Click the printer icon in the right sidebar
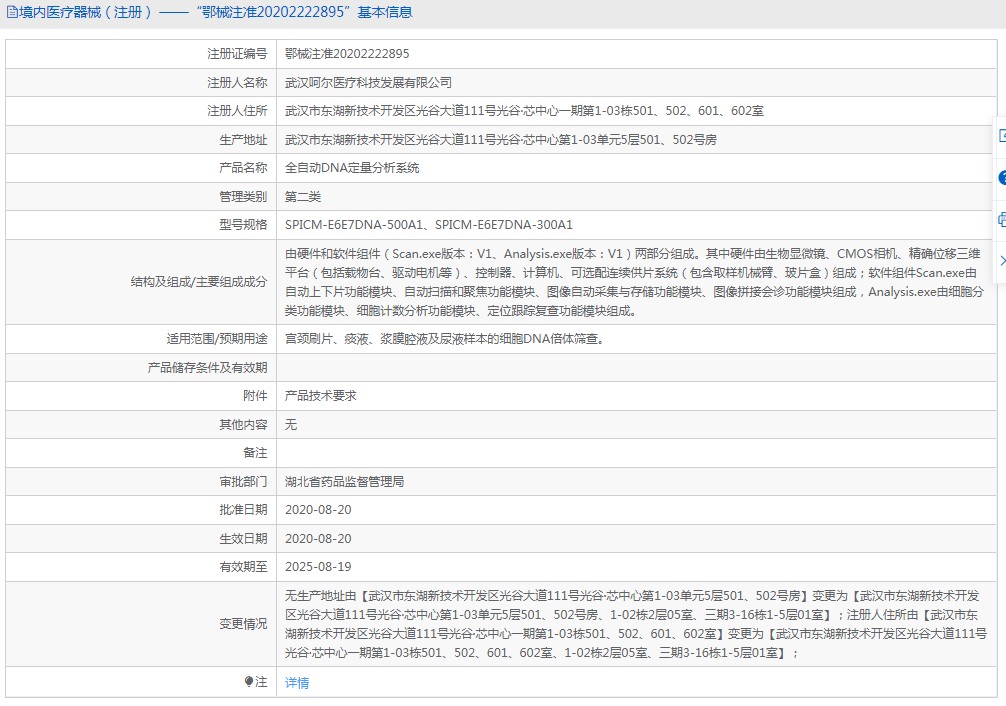The height and width of the screenshot is (706, 1006). click(x=1003, y=220)
